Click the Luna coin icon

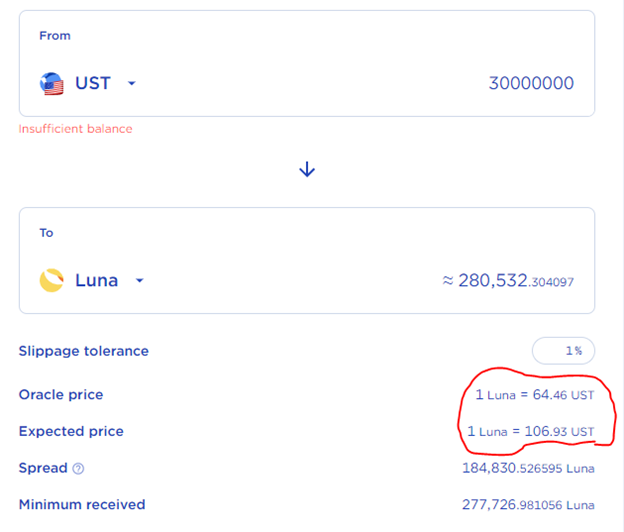click(52, 281)
